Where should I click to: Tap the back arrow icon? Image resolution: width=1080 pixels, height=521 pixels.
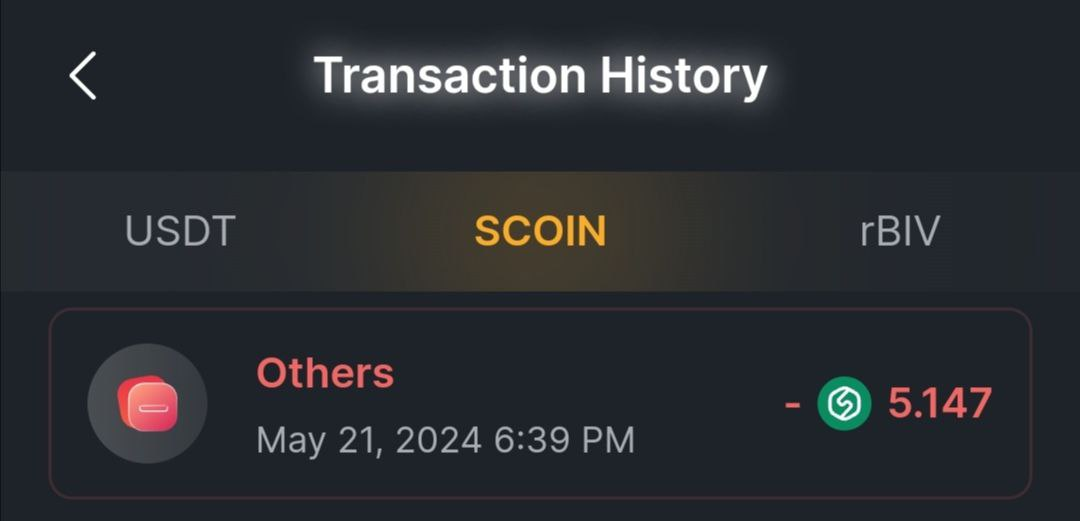(83, 76)
